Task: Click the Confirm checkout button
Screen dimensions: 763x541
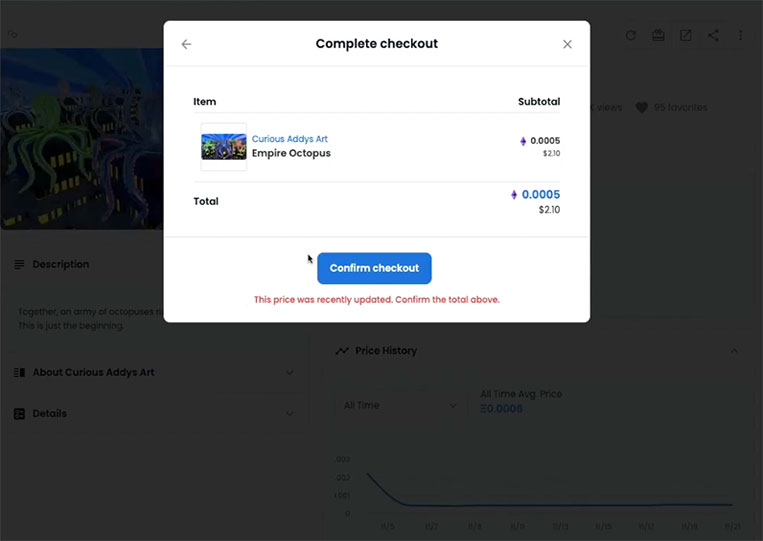Action: click(x=374, y=268)
